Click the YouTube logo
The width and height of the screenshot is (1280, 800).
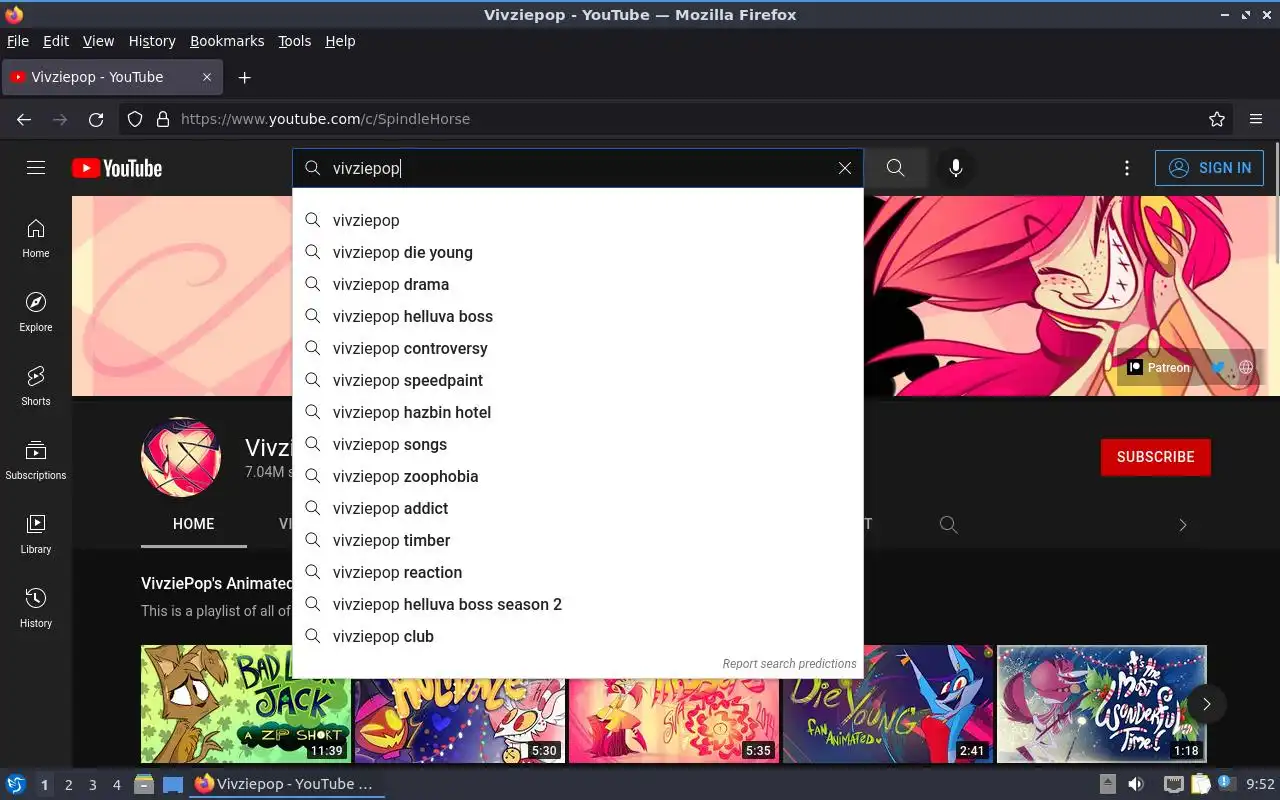(117, 168)
